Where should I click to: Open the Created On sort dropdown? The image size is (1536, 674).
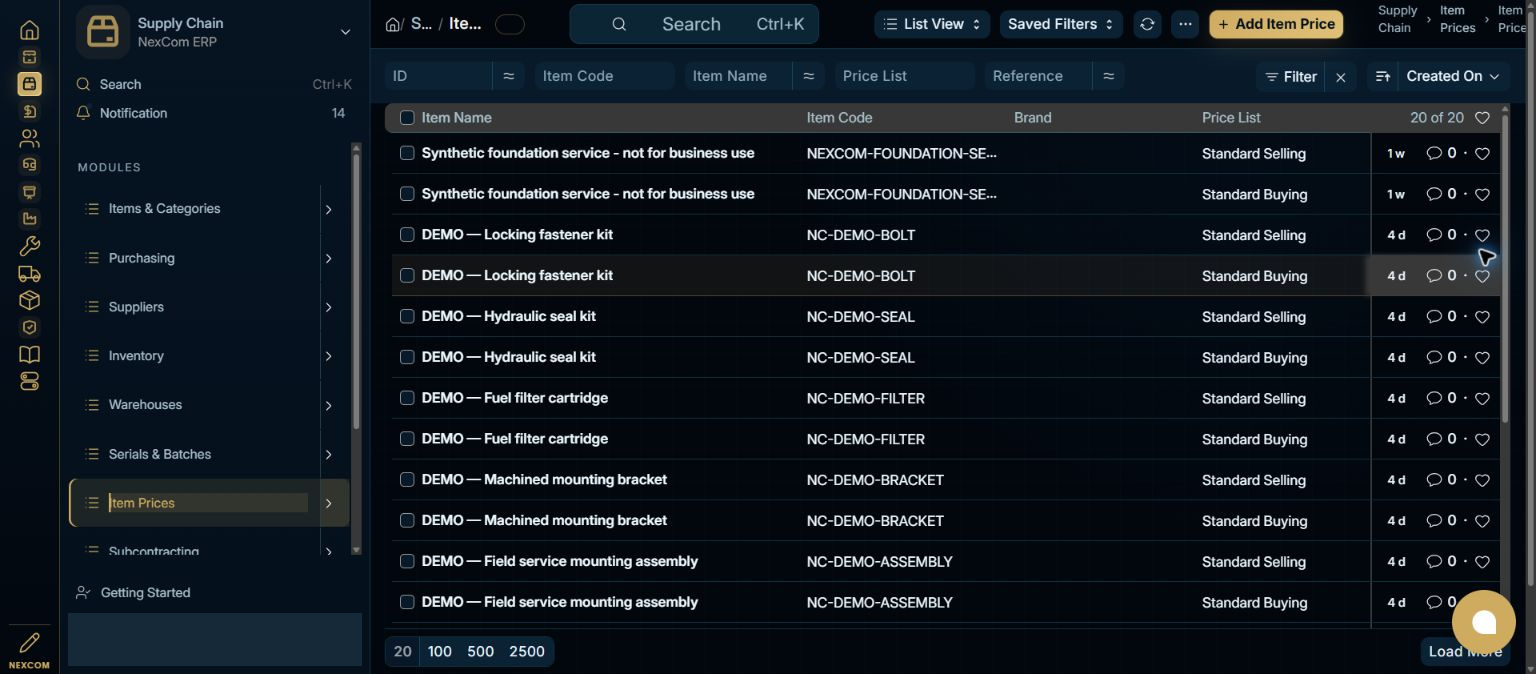(x=1453, y=76)
